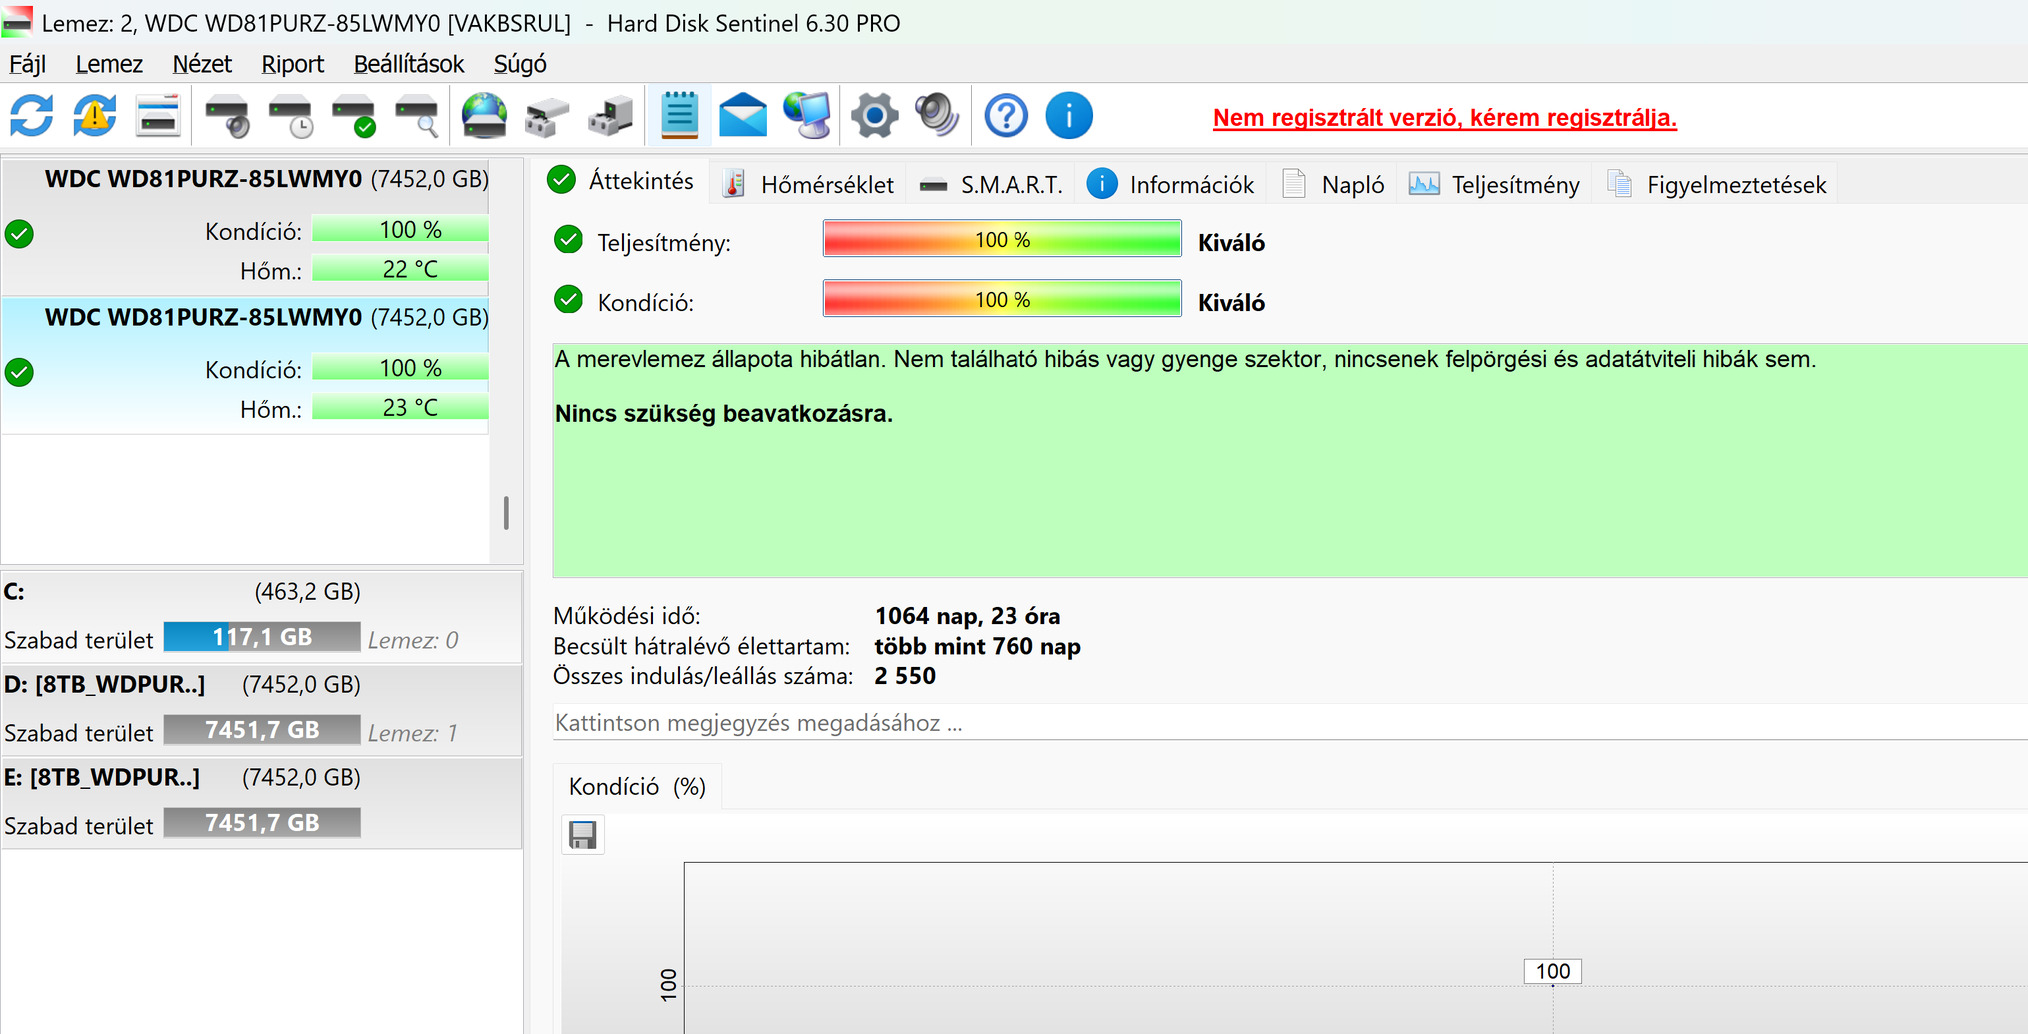2028x1034 pixels.
Task: Open the Teljesítmény tab
Action: click(1495, 185)
